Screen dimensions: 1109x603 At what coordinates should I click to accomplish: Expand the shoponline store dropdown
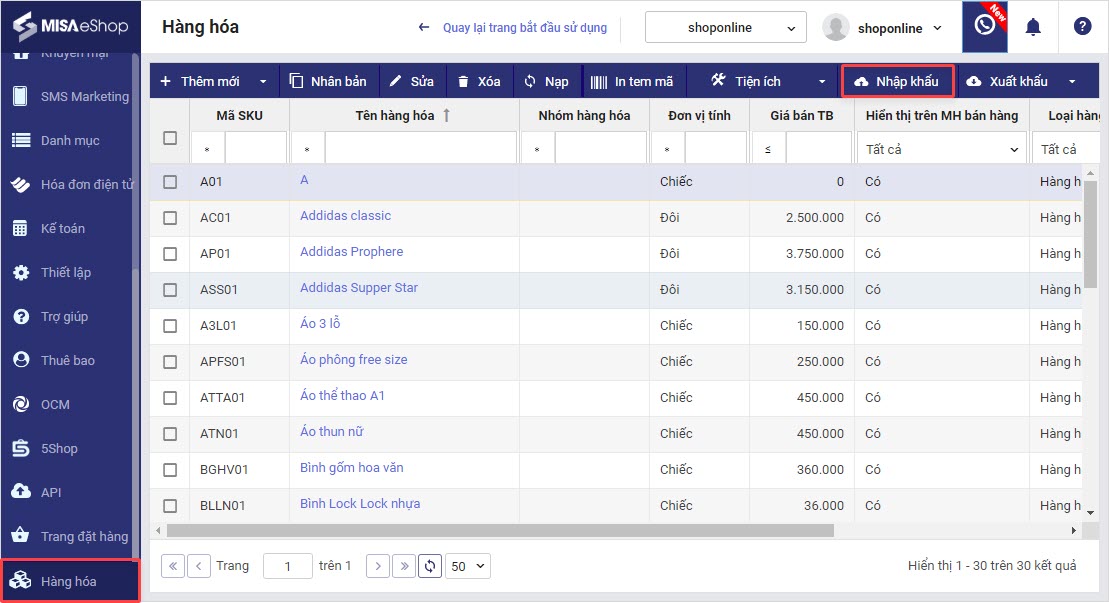click(x=725, y=28)
